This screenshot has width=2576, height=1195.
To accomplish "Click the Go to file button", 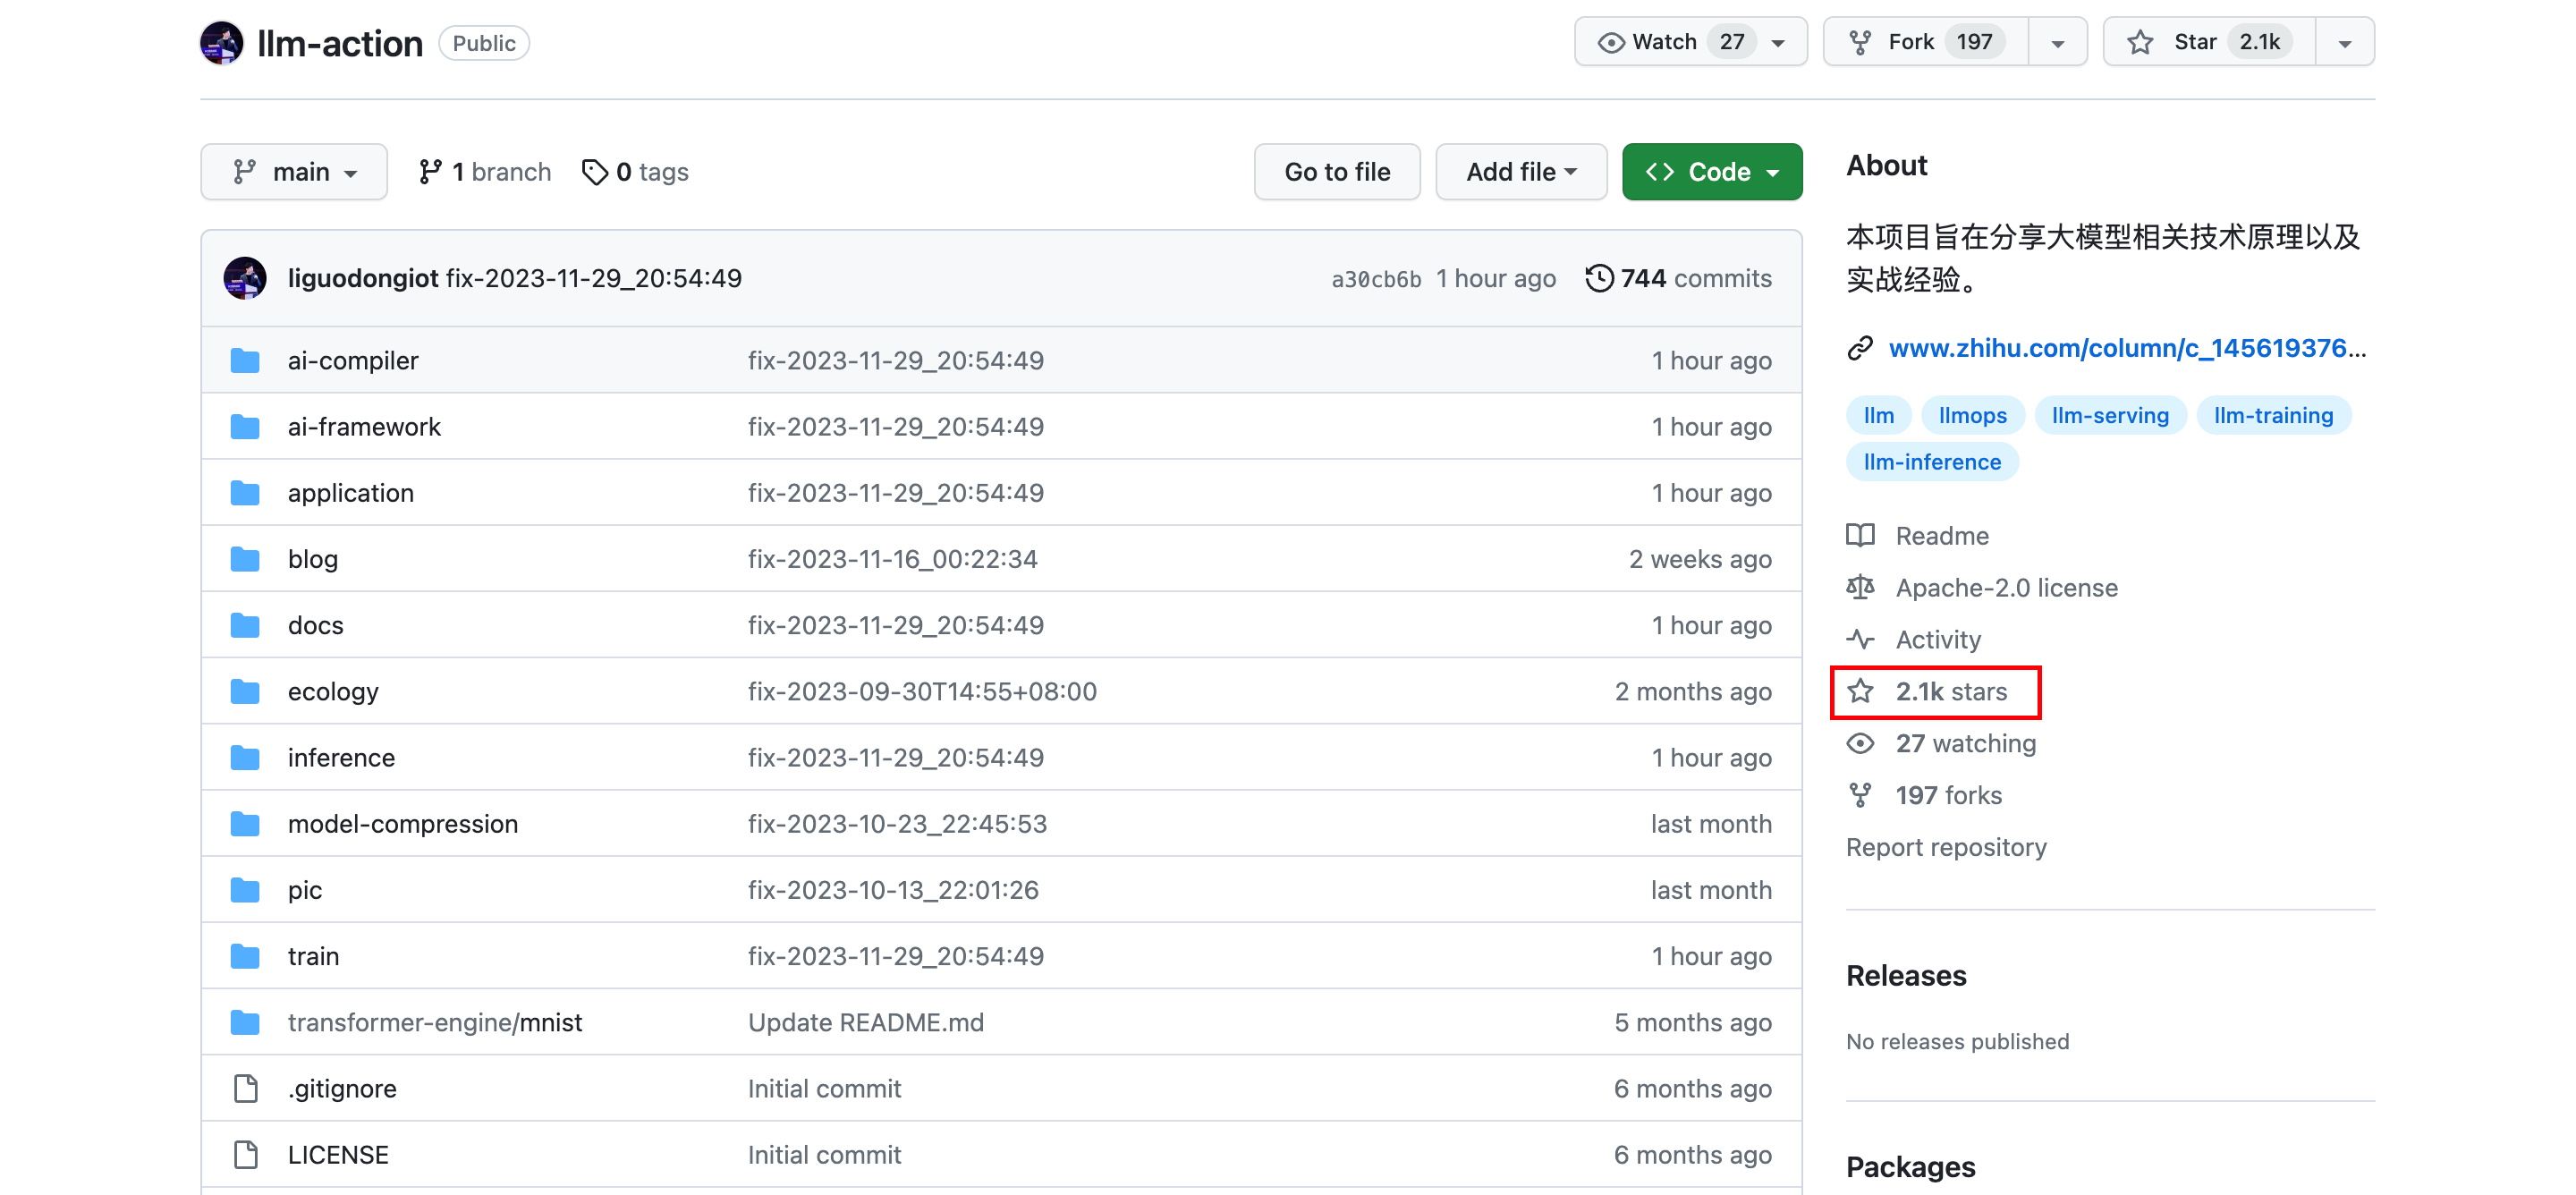I will coord(1337,171).
